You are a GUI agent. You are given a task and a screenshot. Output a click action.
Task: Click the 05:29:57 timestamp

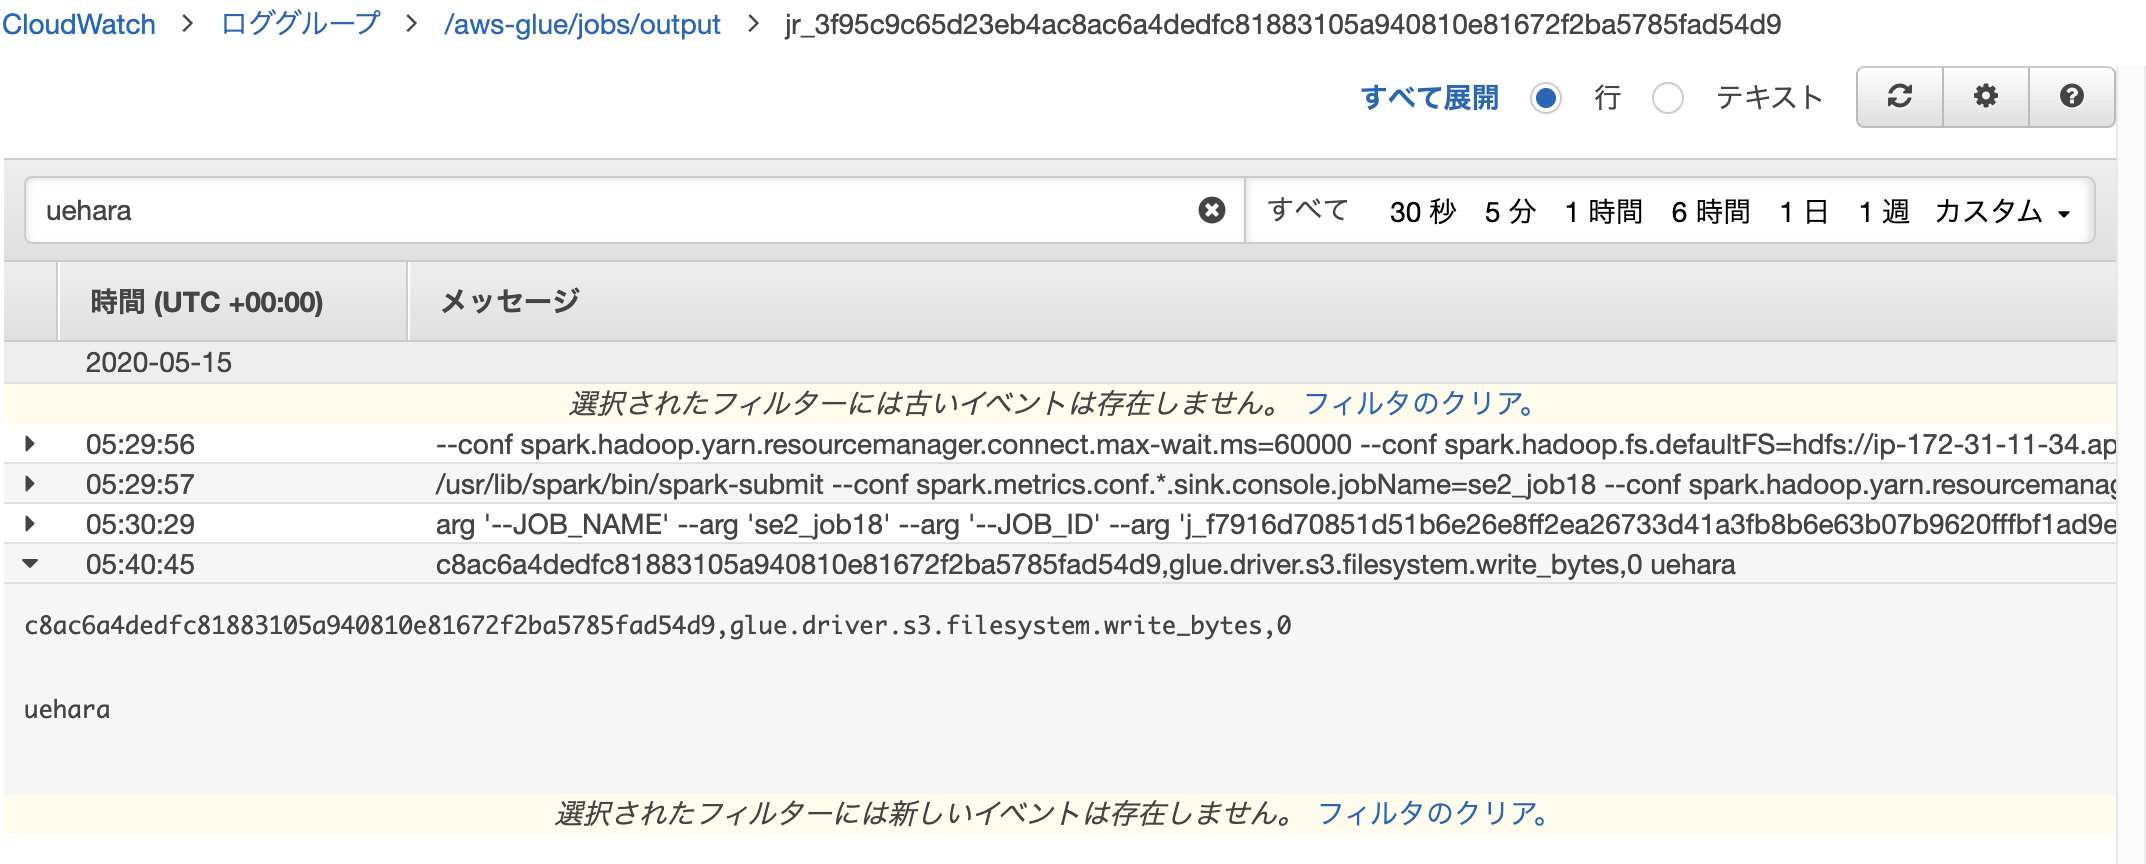pos(140,484)
